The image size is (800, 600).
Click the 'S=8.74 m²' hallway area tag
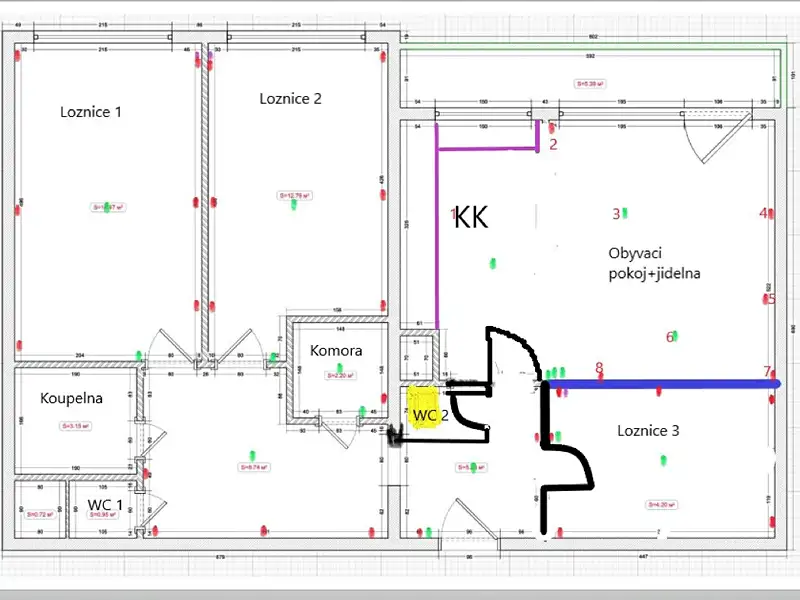click(254, 467)
